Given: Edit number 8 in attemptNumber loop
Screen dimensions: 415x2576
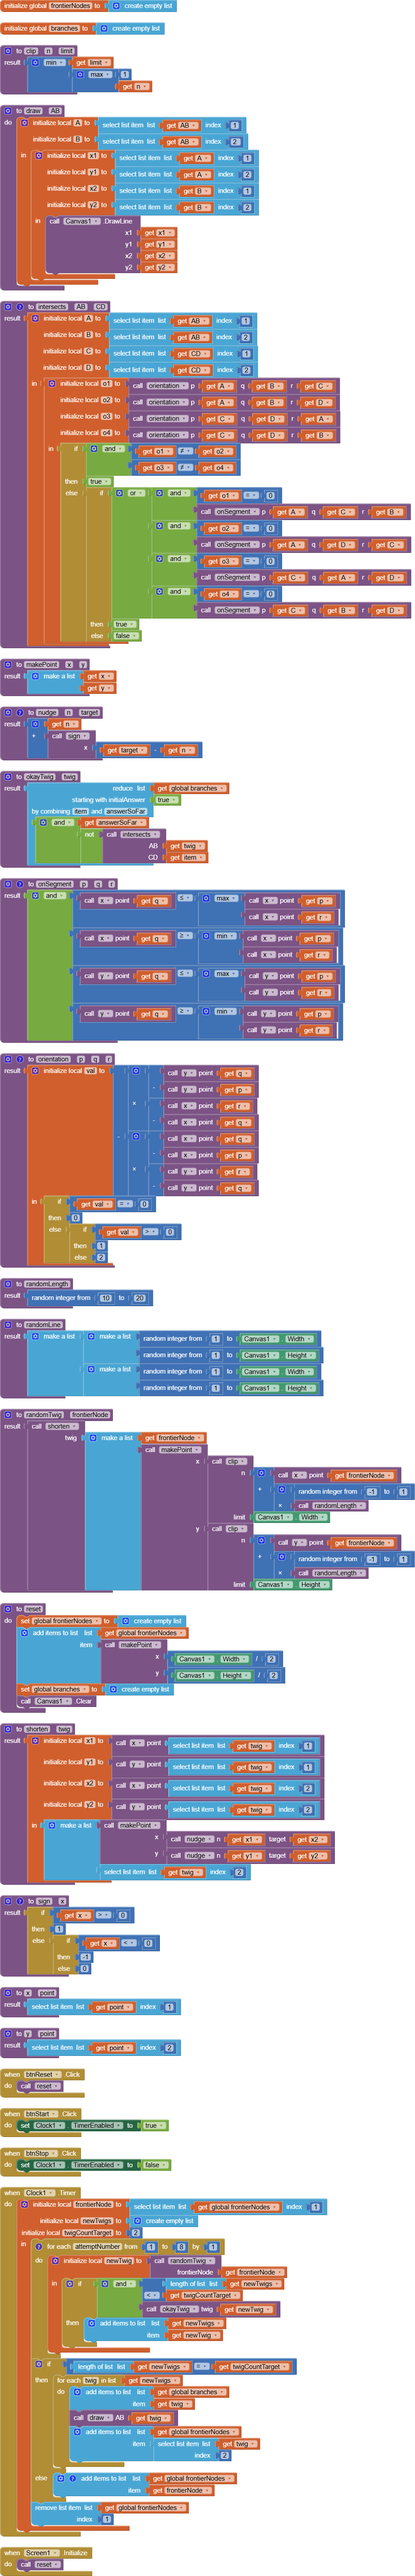Looking at the screenshot, I should [x=181, y=2246].
